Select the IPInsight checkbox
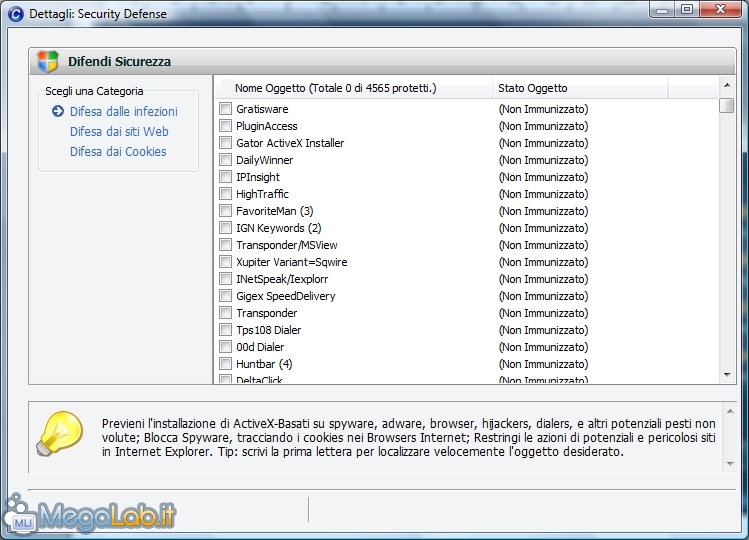Viewport: 749px width, 540px height. click(x=225, y=177)
